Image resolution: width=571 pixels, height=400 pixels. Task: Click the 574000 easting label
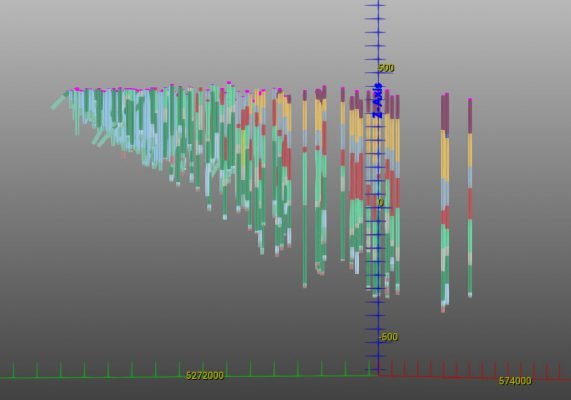coord(515,381)
